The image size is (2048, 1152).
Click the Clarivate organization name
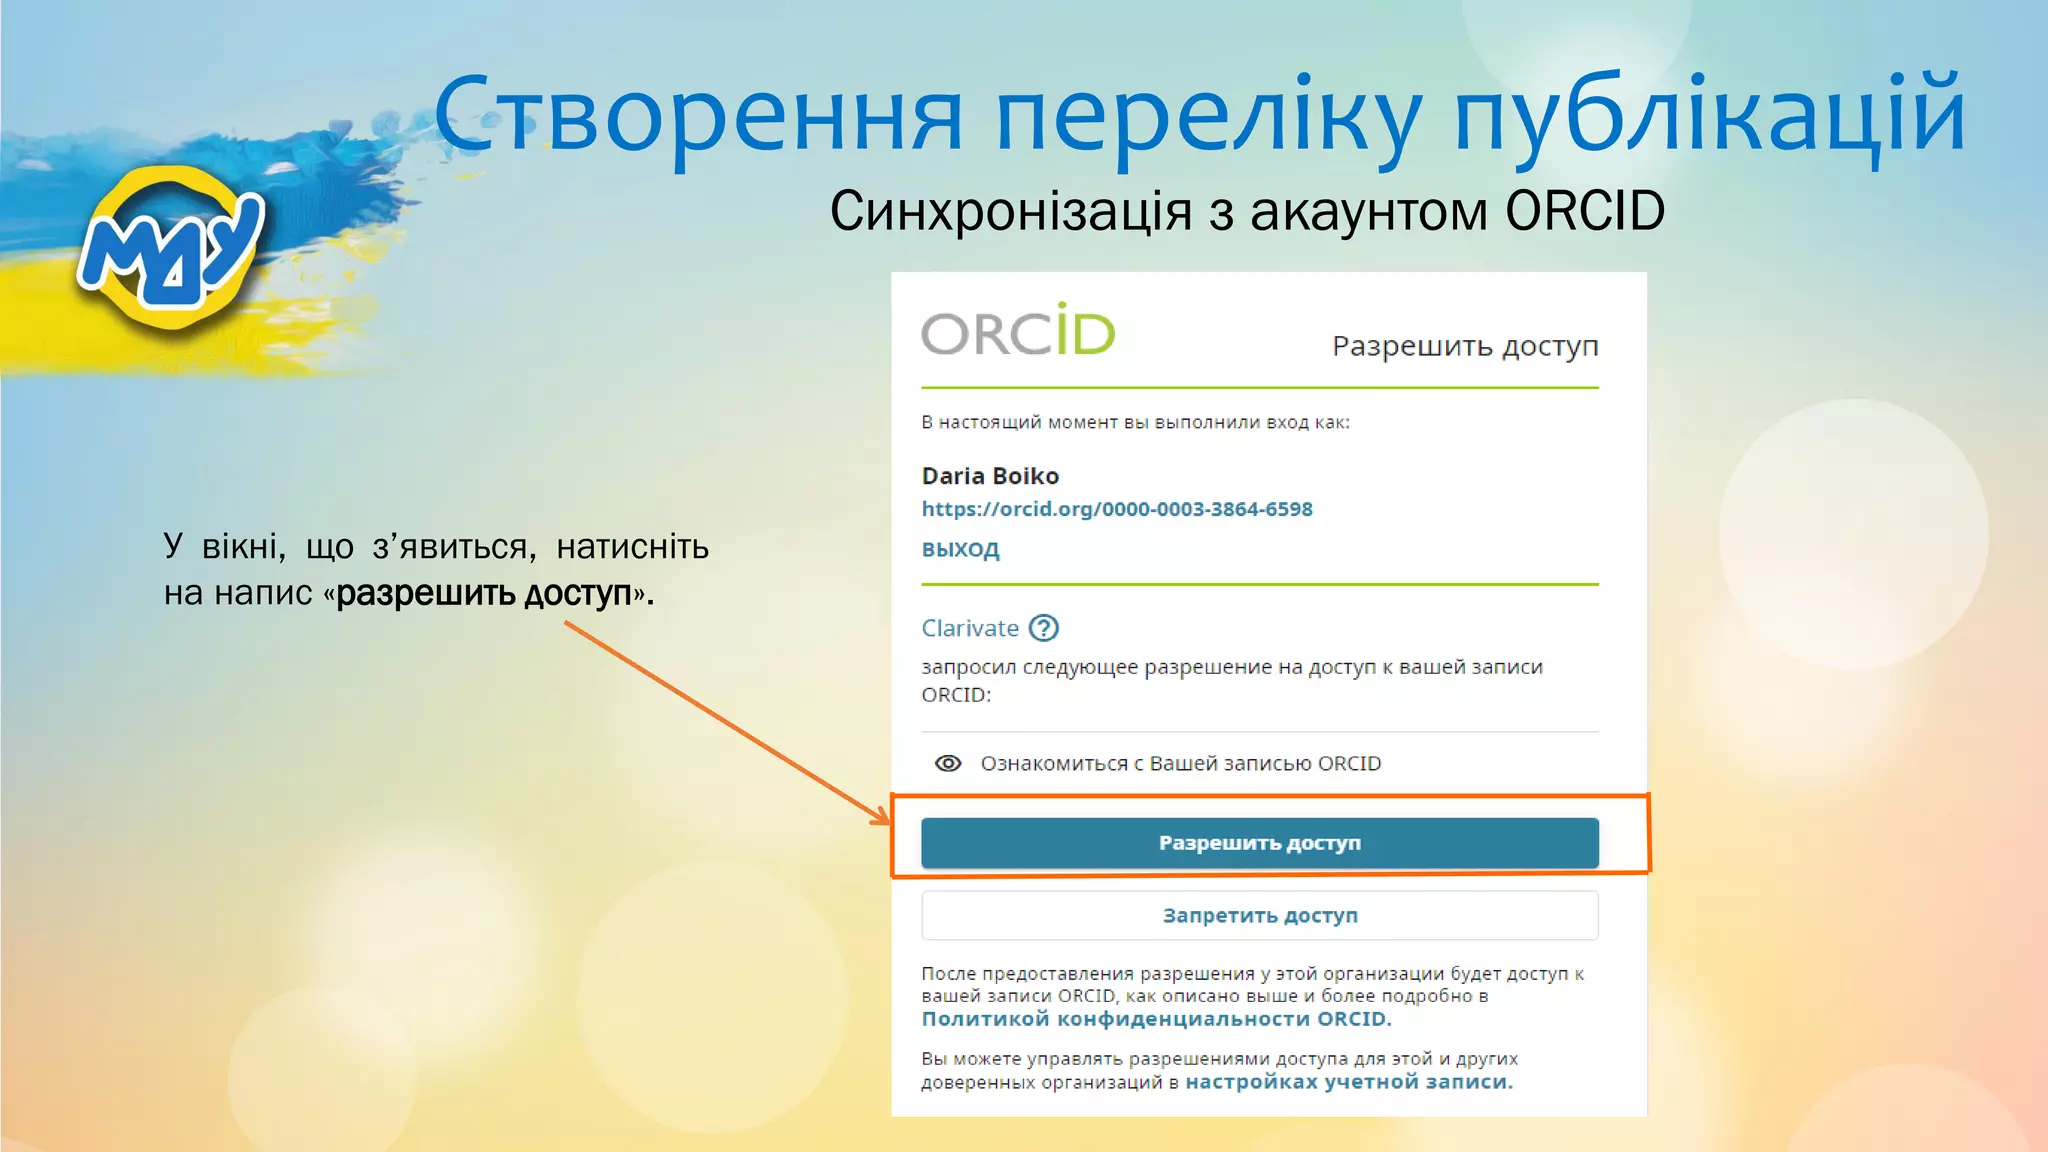(970, 628)
